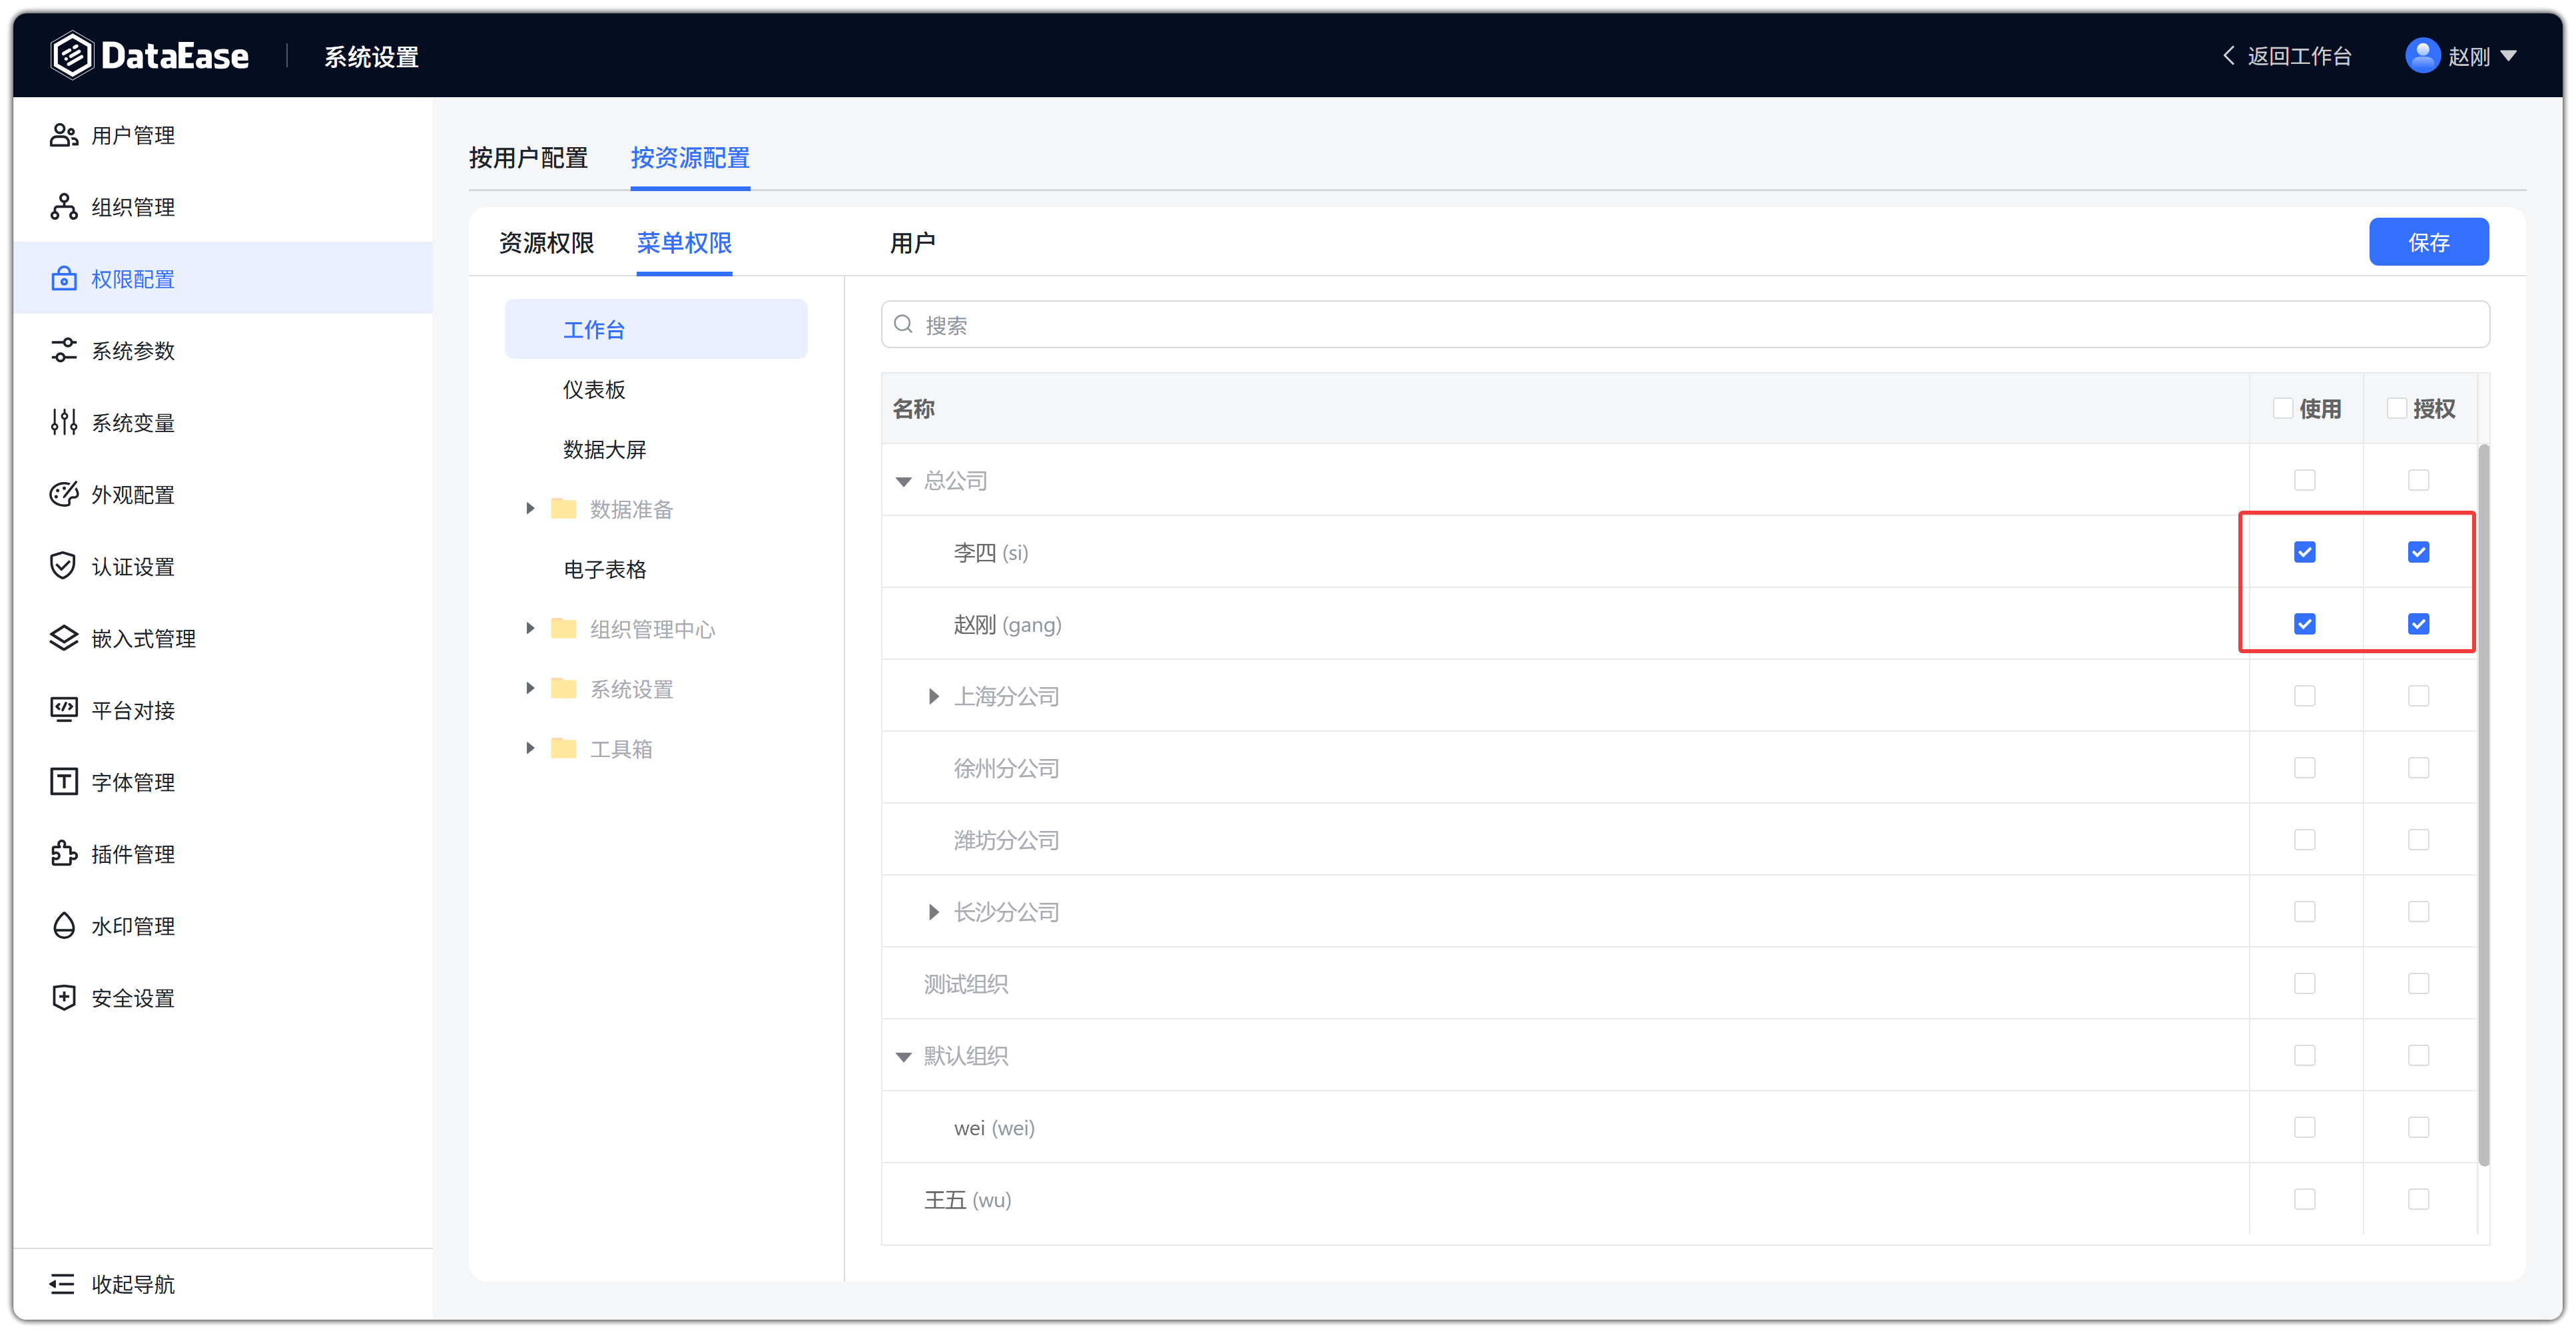Viewport: 2576px width, 1333px height.
Task: Open the 资源权限 tab
Action: [546, 243]
